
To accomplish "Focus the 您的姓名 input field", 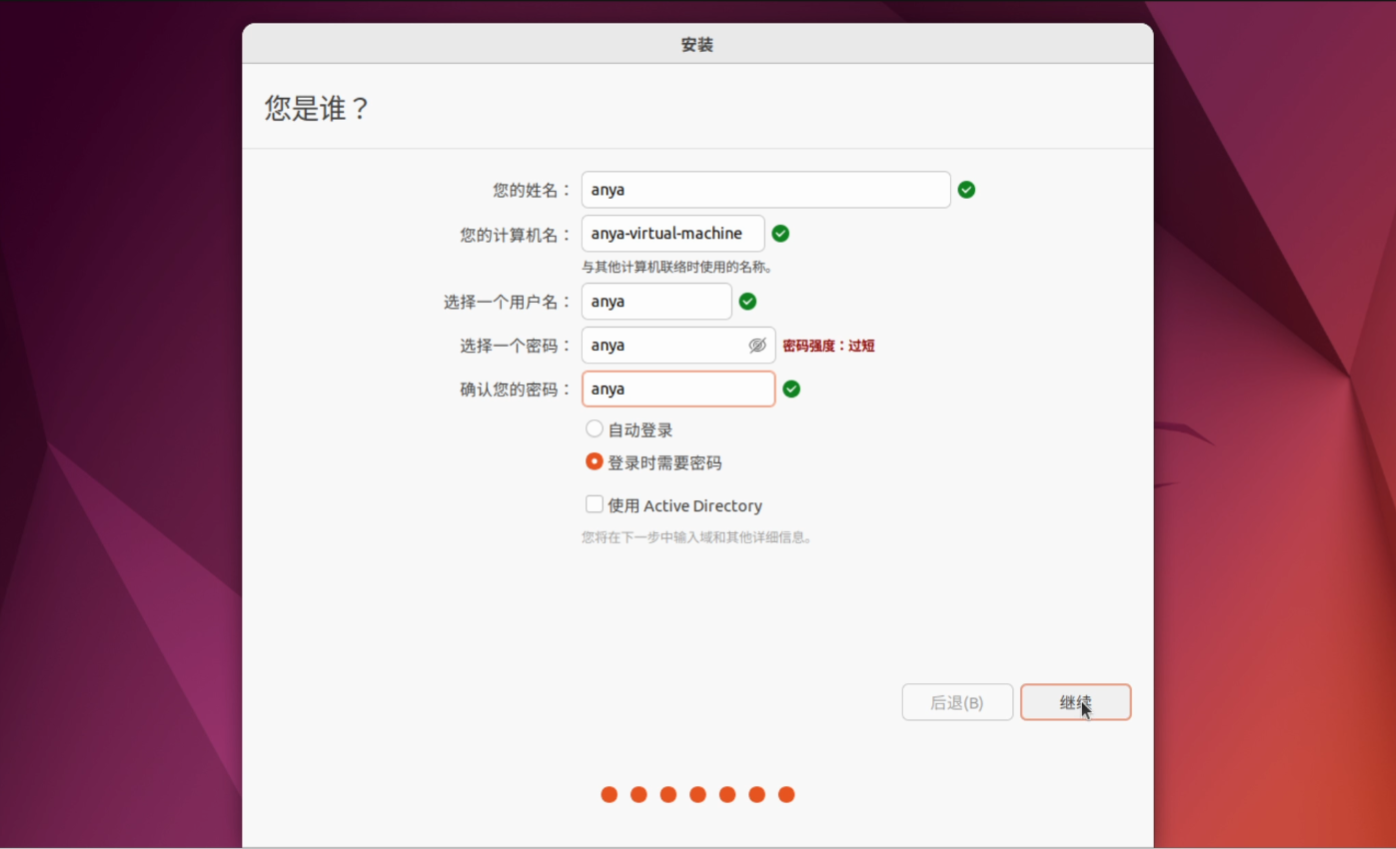I will click(765, 190).
